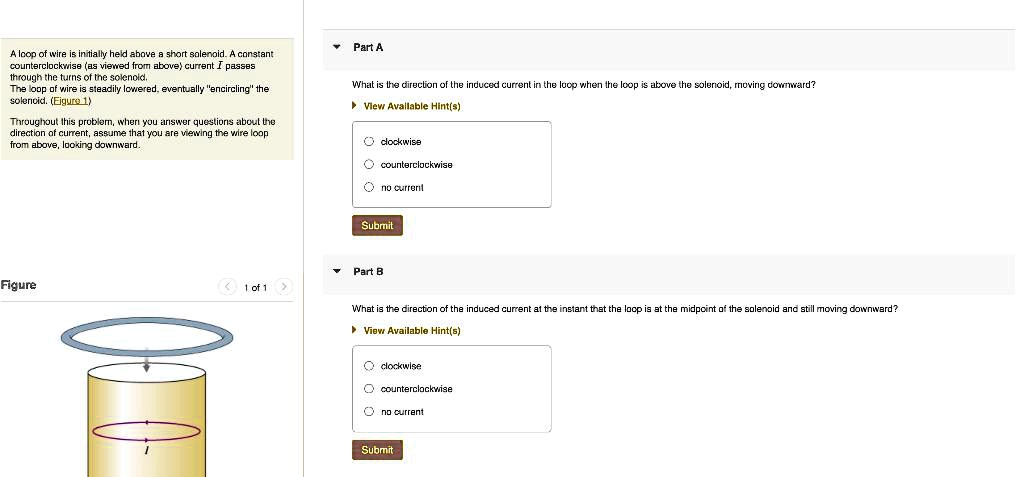Click the Figure panel heading
Viewport: 1020px width, 477px height.
tap(18, 285)
